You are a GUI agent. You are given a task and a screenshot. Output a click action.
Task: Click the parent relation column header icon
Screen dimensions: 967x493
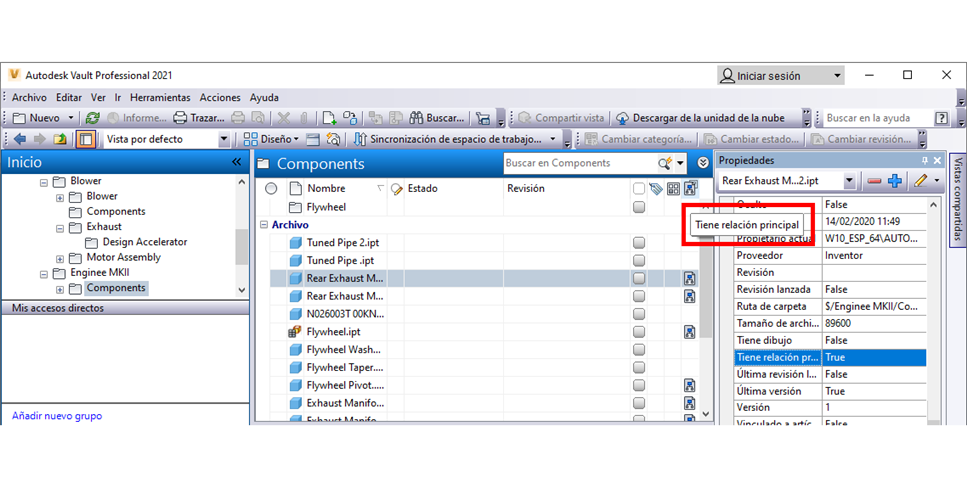[x=690, y=188]
